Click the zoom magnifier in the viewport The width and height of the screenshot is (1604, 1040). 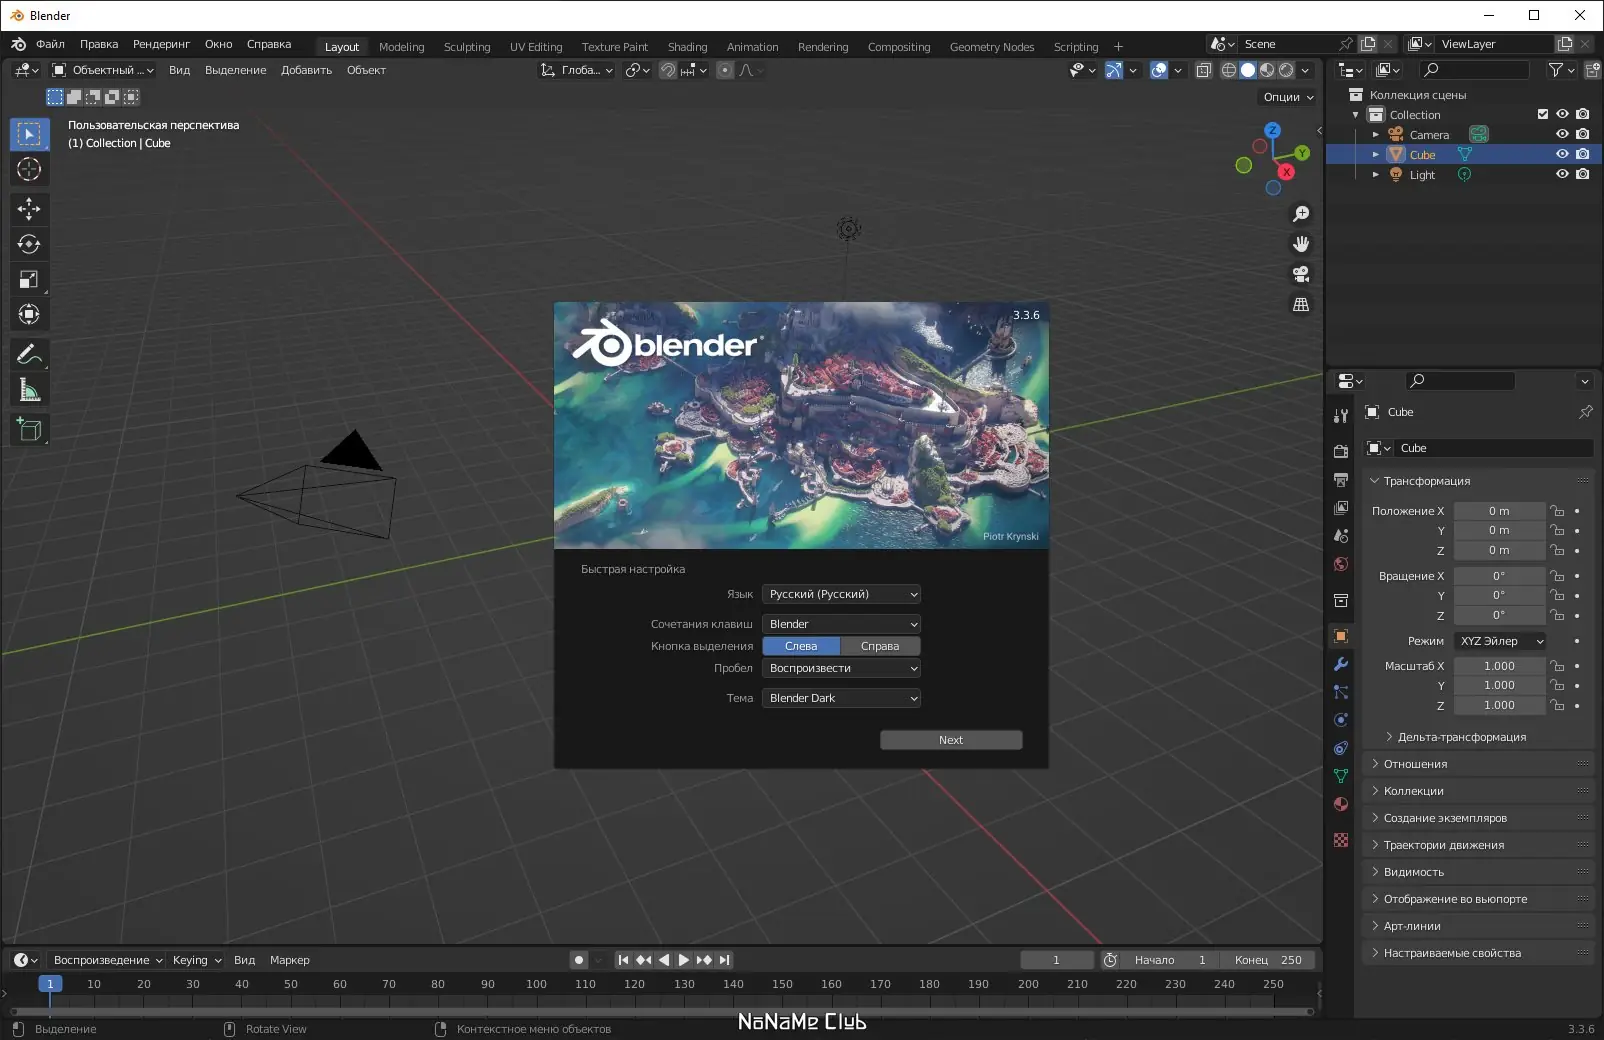[1301, 214]
